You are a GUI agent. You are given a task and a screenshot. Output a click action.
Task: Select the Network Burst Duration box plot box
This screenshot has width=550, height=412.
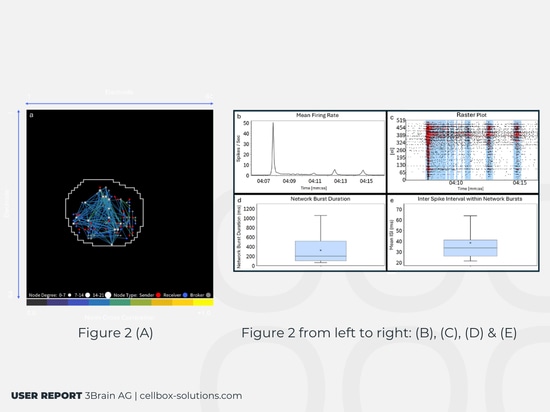321,251
